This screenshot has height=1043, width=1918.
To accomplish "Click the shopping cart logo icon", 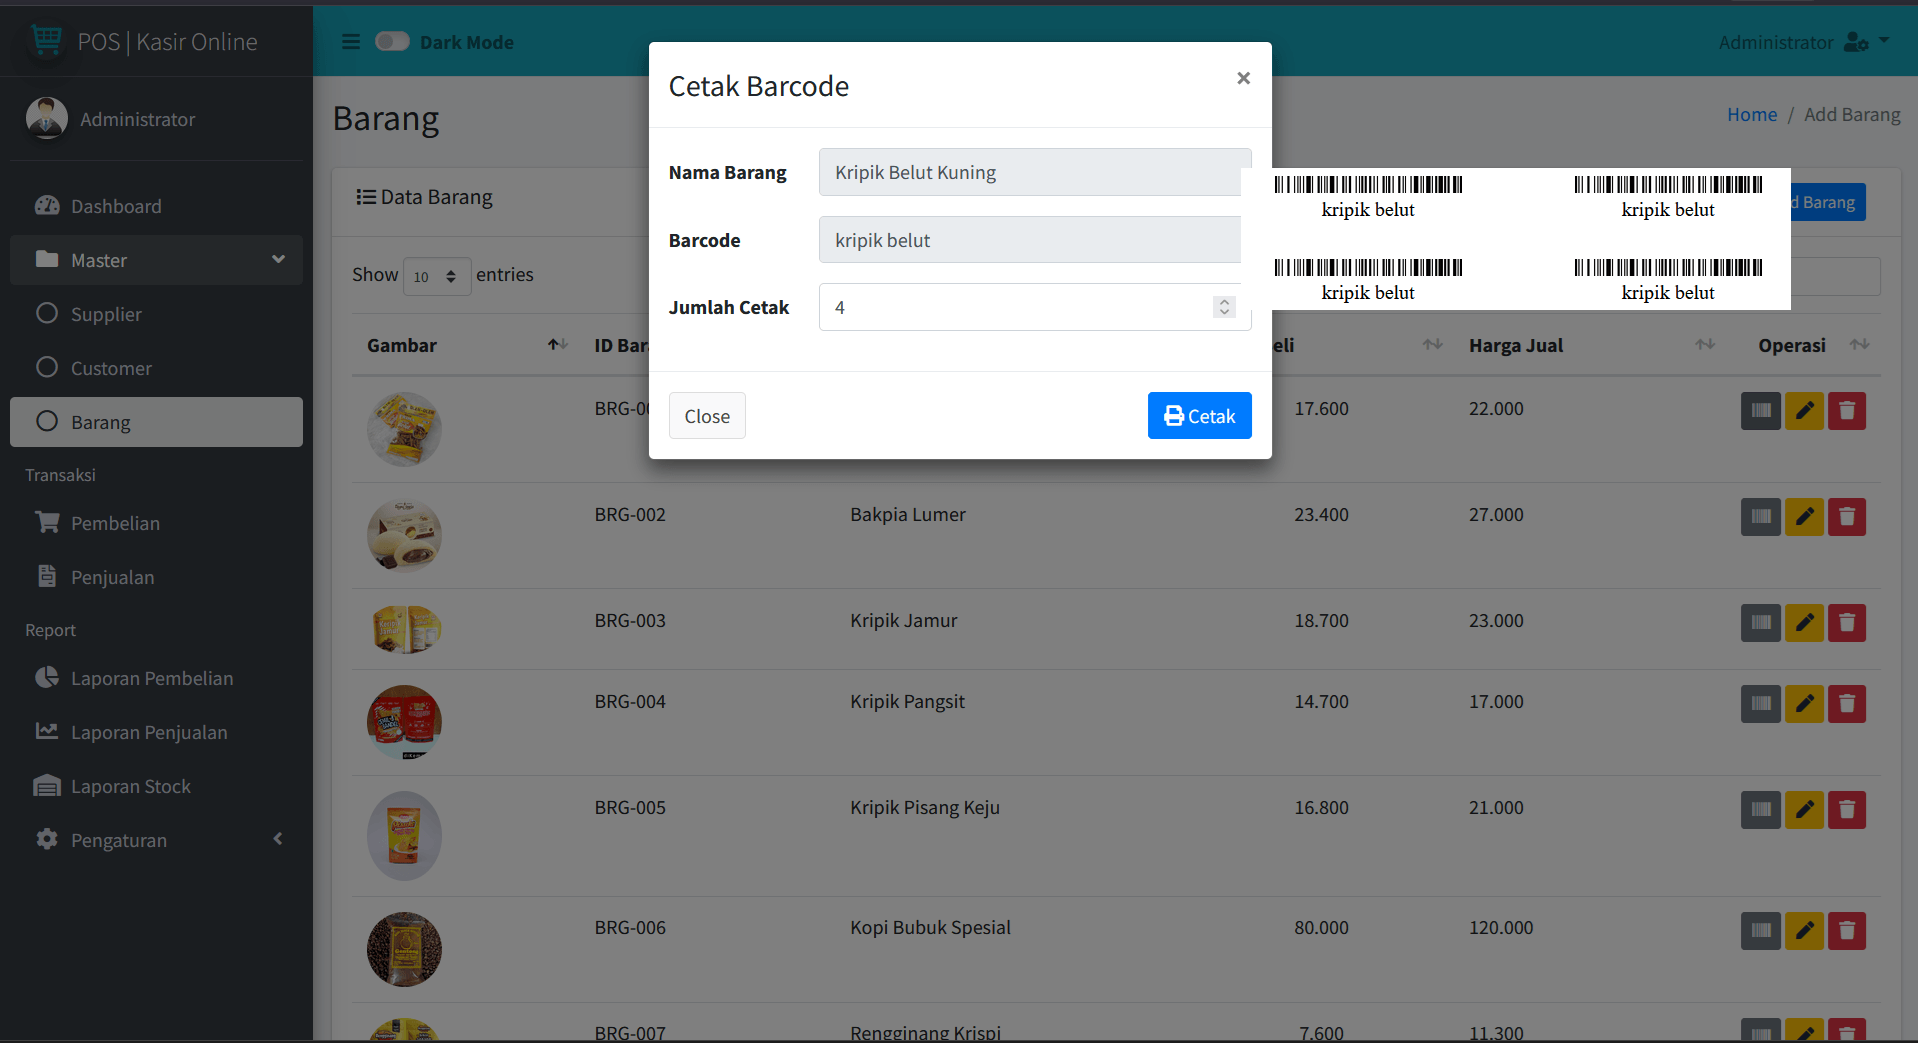I will tap(46, 40).
